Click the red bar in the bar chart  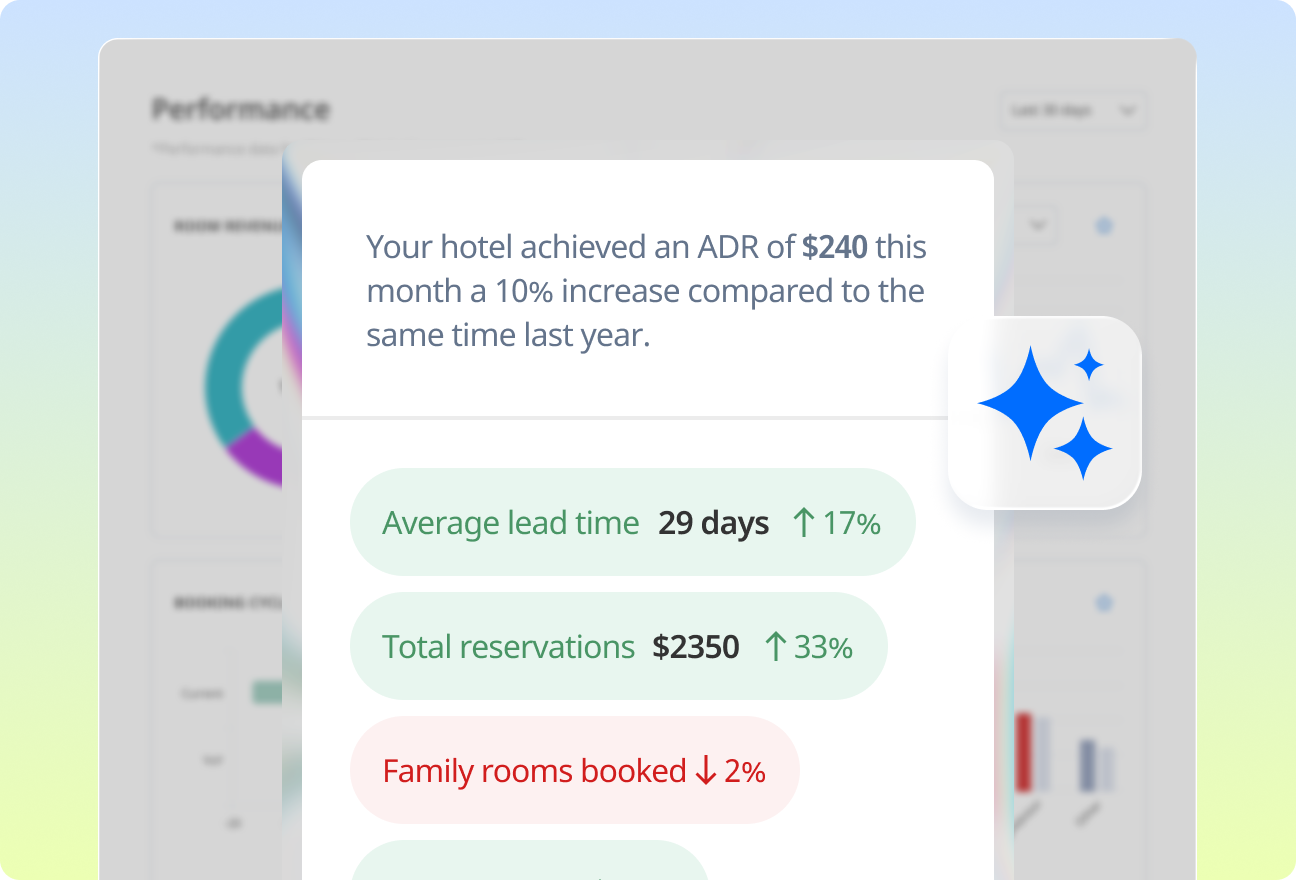click(x=1023, y=752)
